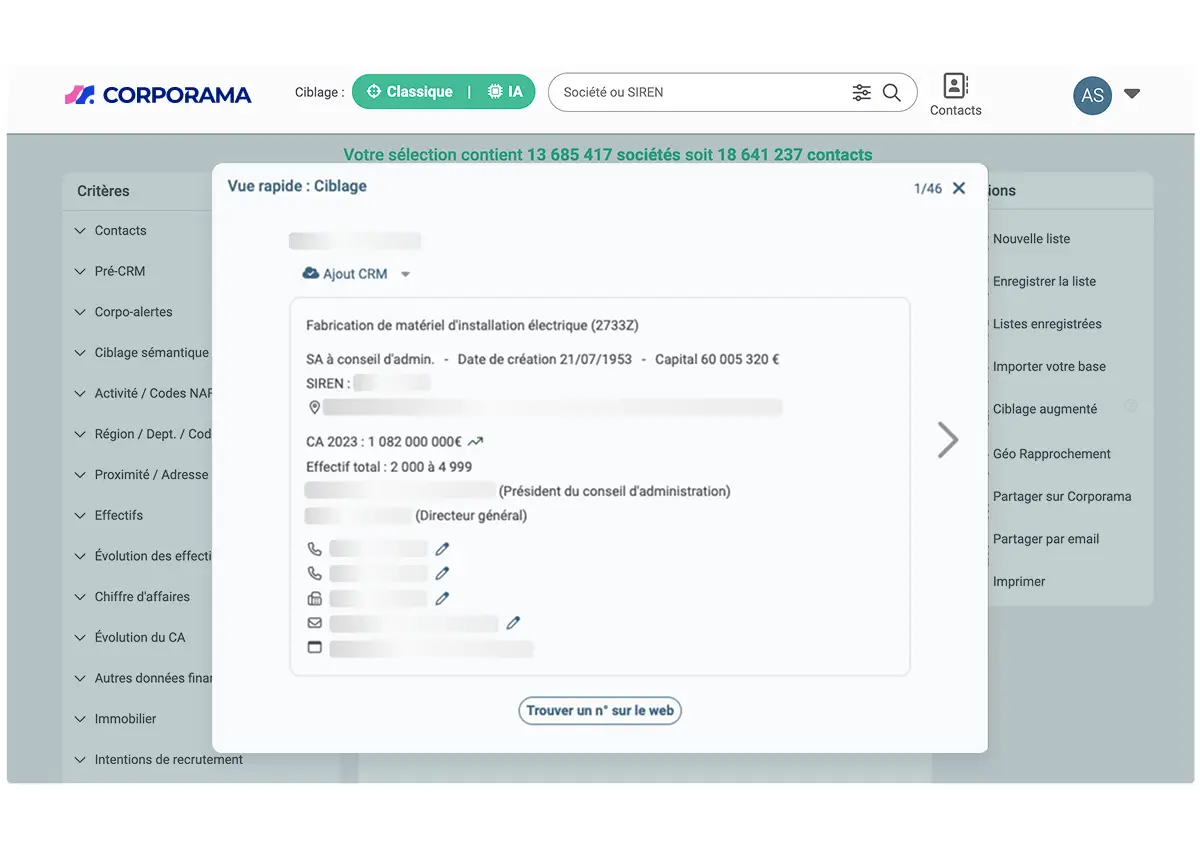Screen dimensions: 1200x850
Task: Edit the second phone number
Action: point(442,574)
